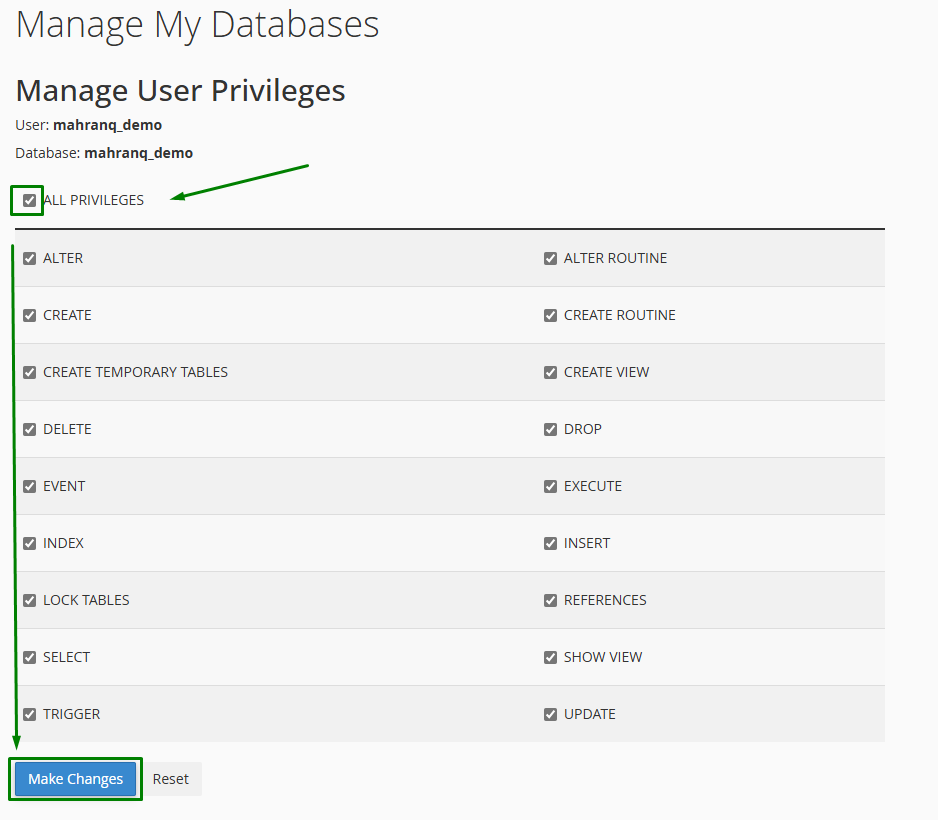Viewport: 938px width, 820px height.
Task: Uncheck the CREATE privilege checkbox
Action: (x=30, y=315)
